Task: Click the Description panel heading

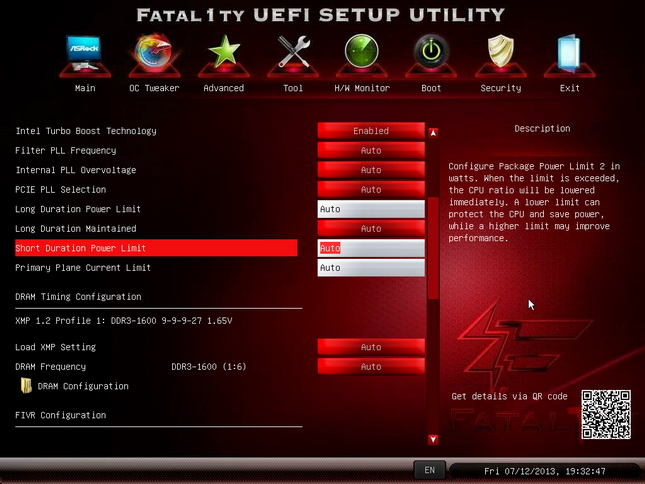Action: (542, 129)
